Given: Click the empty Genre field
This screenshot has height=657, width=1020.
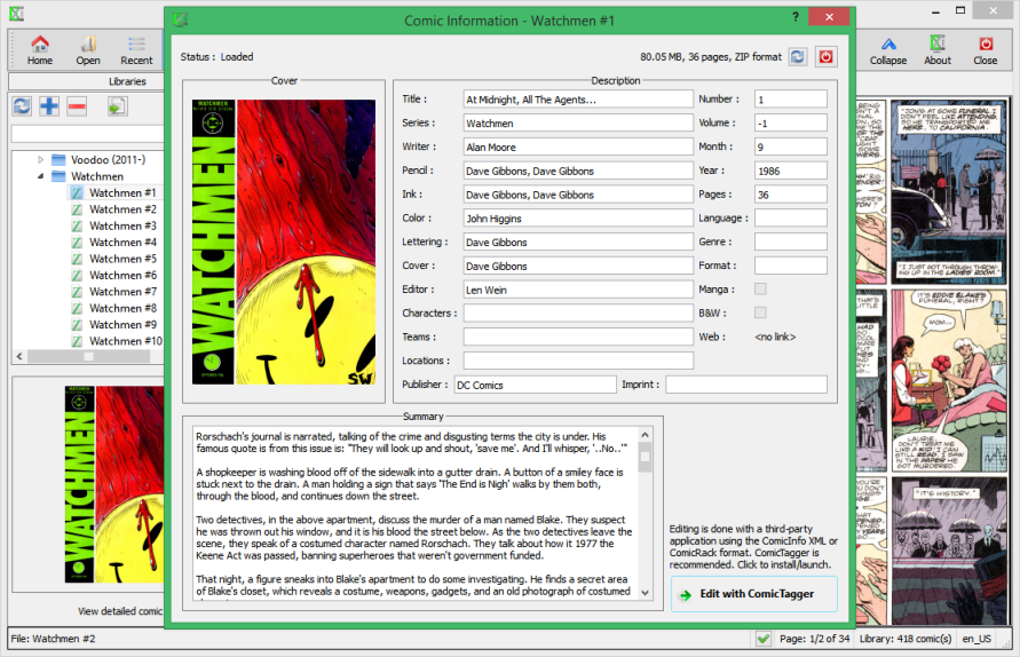Looking at the screenshot, I should click(790, 242).
